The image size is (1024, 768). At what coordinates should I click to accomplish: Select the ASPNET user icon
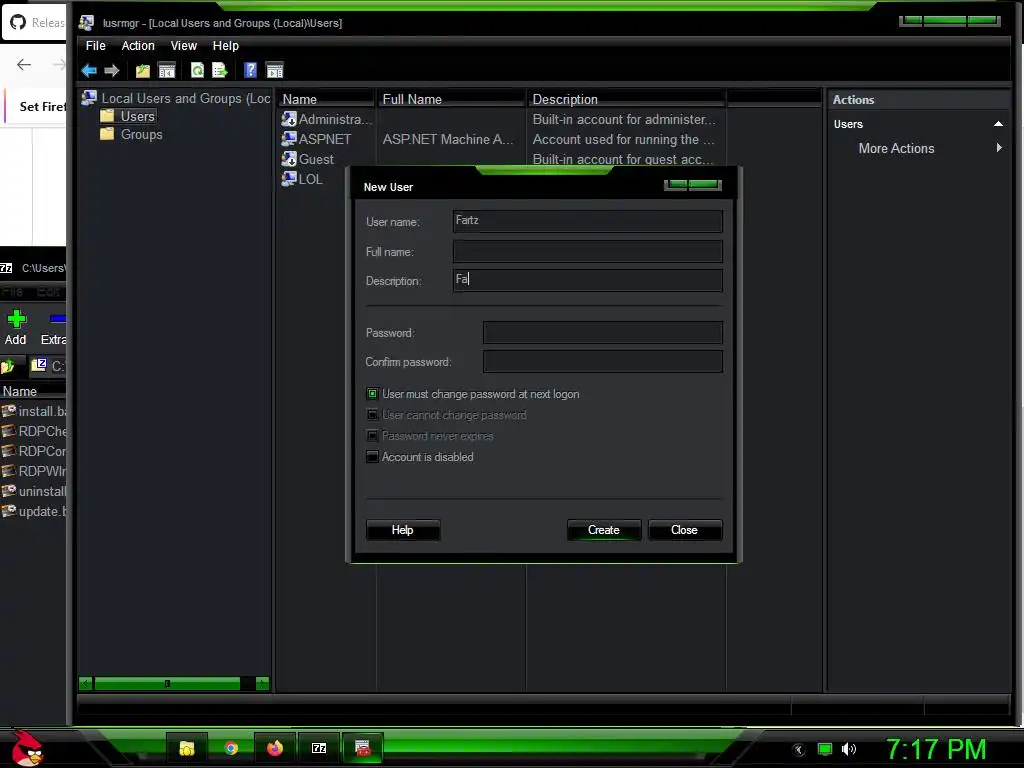click(289, 138)
